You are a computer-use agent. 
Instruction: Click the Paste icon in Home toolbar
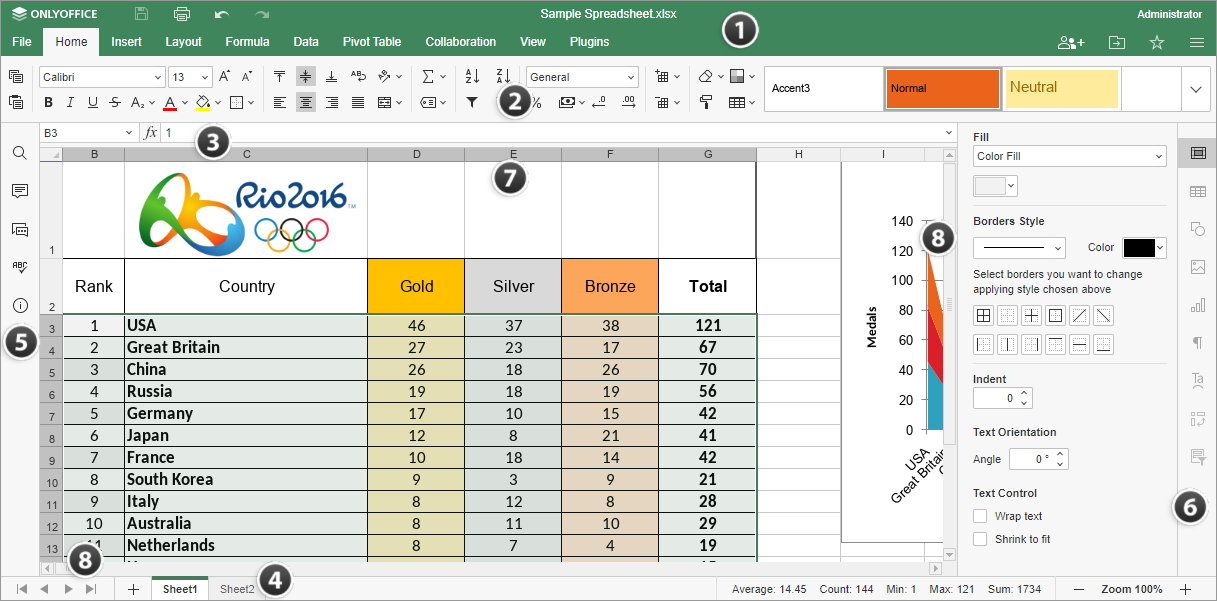16,102
